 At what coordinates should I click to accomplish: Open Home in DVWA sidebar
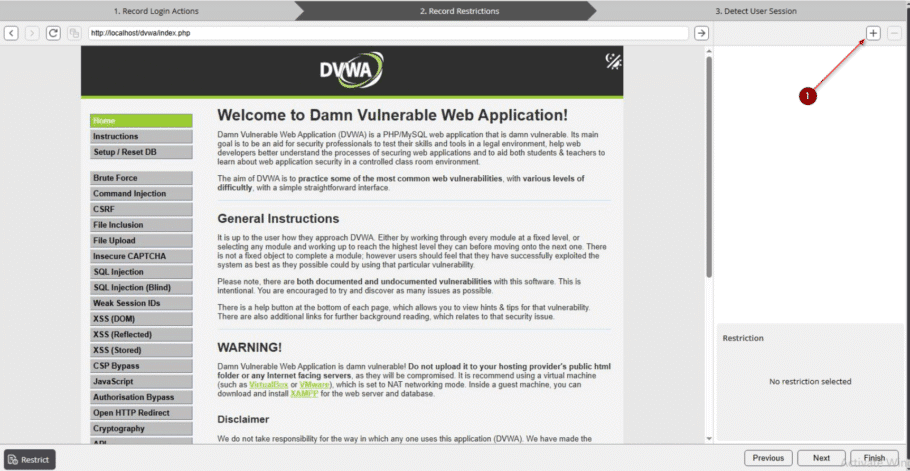coord(141,121)
